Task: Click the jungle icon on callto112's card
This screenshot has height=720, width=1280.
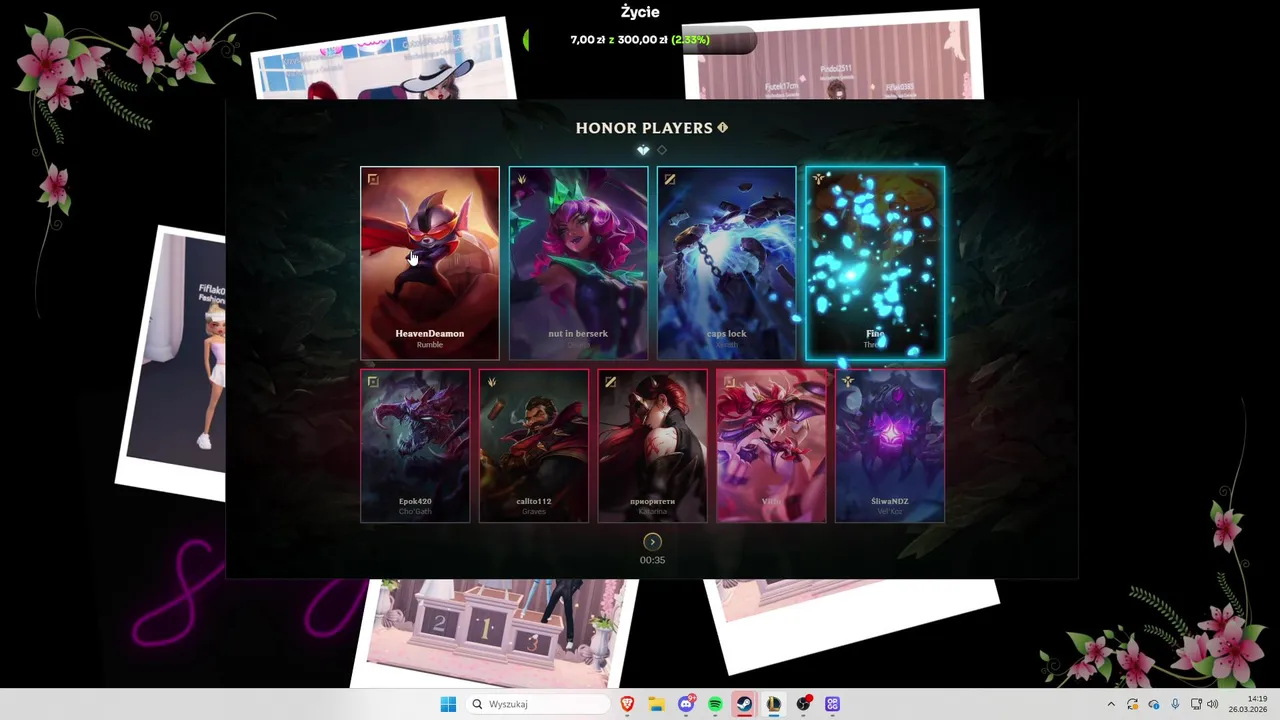Action: [492, 382]
